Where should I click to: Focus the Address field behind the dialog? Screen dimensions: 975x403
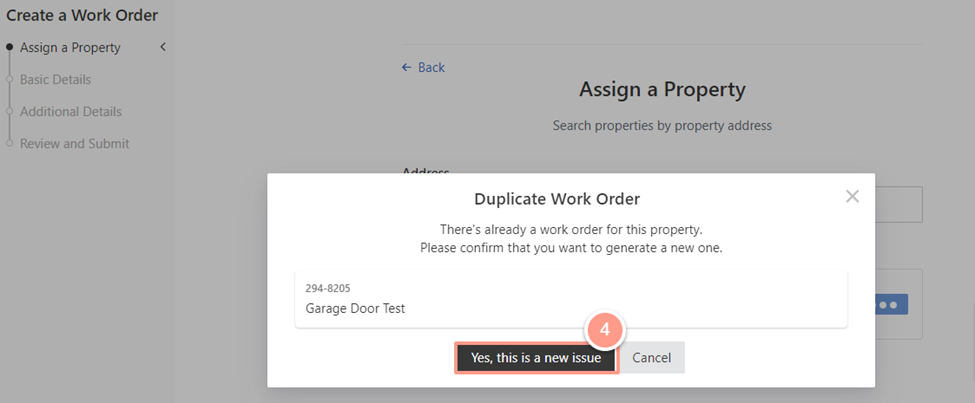click(898, 204)
